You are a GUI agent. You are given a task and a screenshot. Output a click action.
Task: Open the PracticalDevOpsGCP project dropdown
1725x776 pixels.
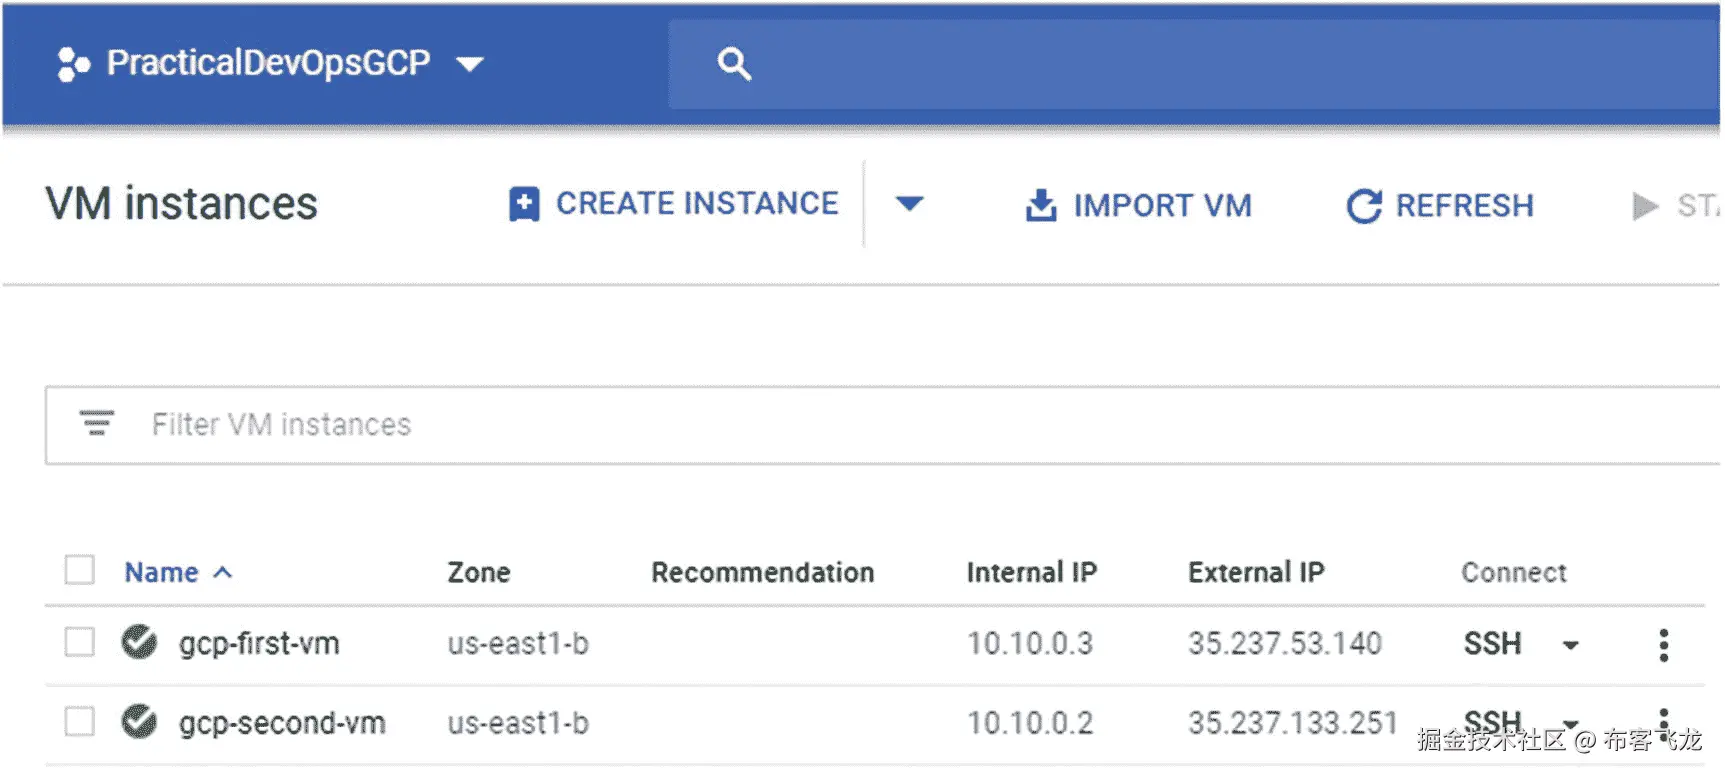point(470,65)
